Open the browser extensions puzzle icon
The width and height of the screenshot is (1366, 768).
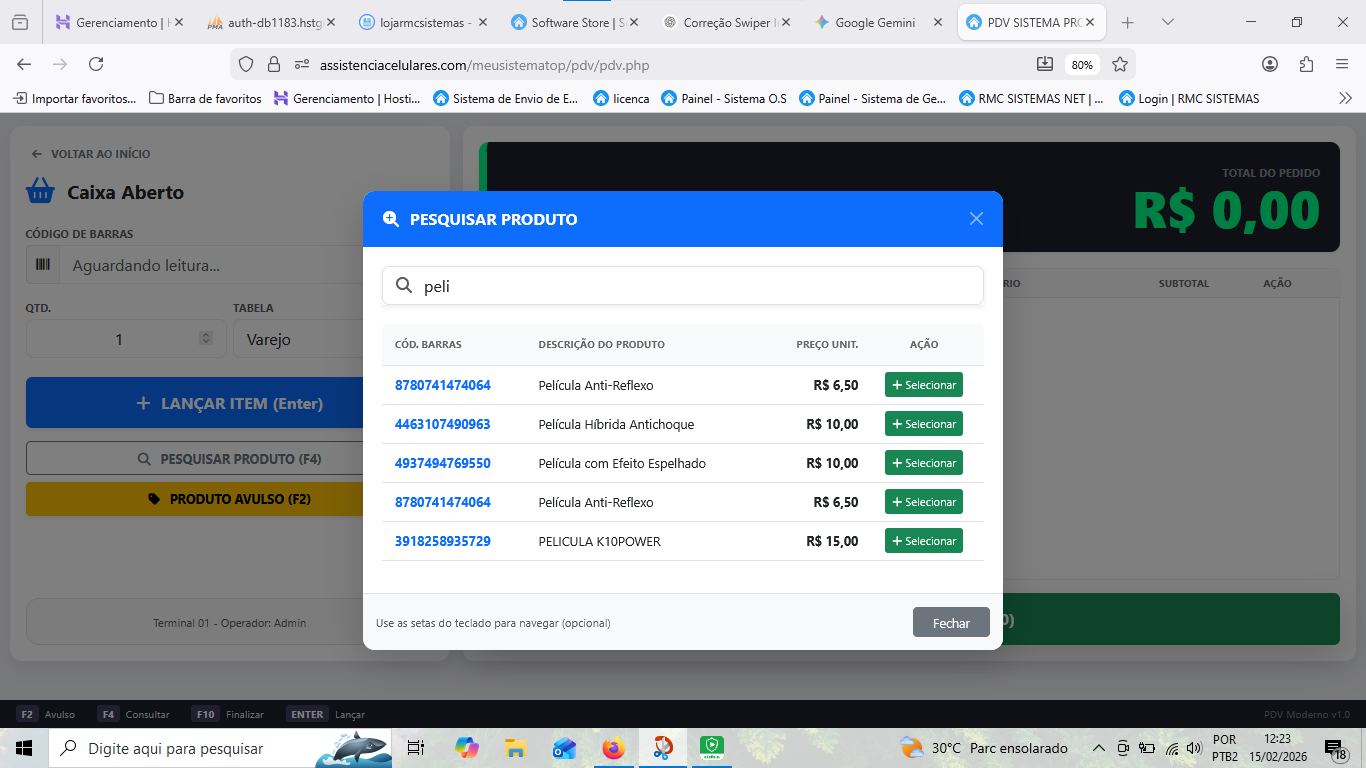click(1306, 64)
